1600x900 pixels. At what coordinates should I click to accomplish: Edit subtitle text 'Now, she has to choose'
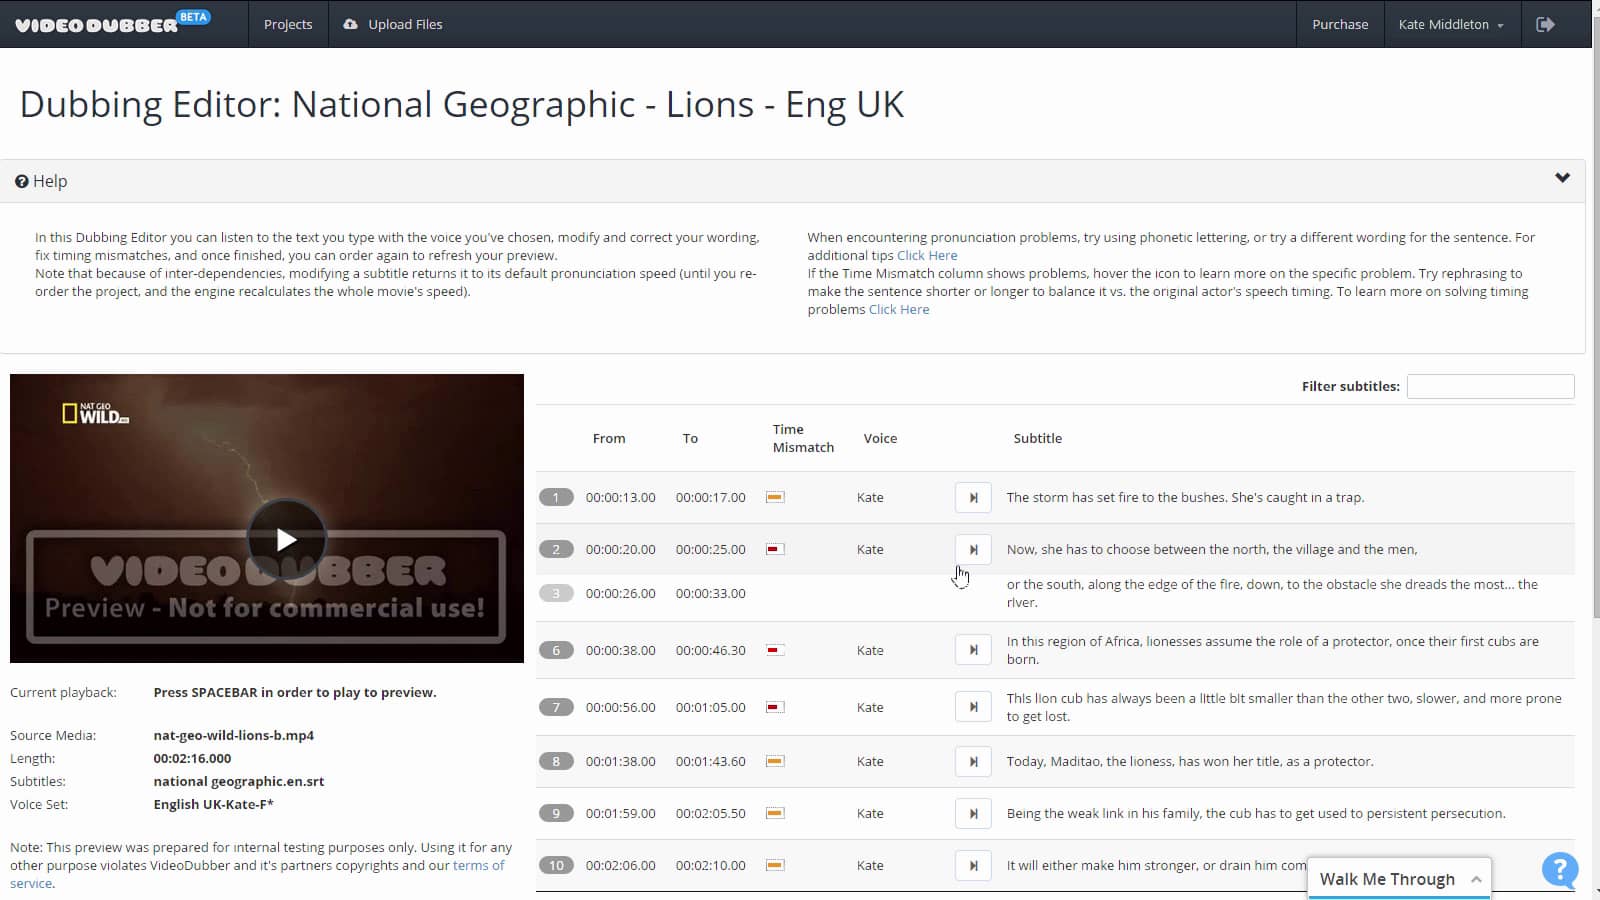click(1212, 549)
